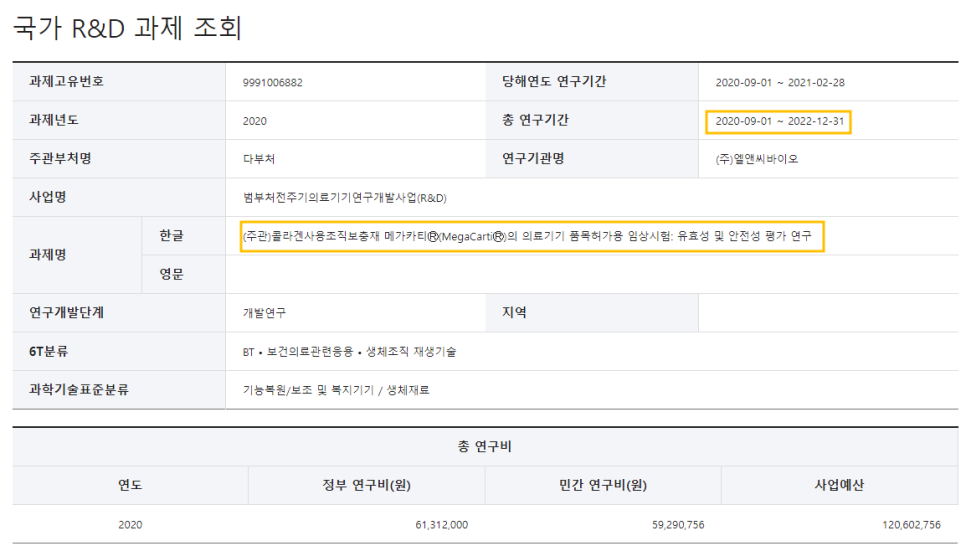This screenshot has height=546, width=966.
Task: Click the '영문' sub-label
Action: pos(171,274)
